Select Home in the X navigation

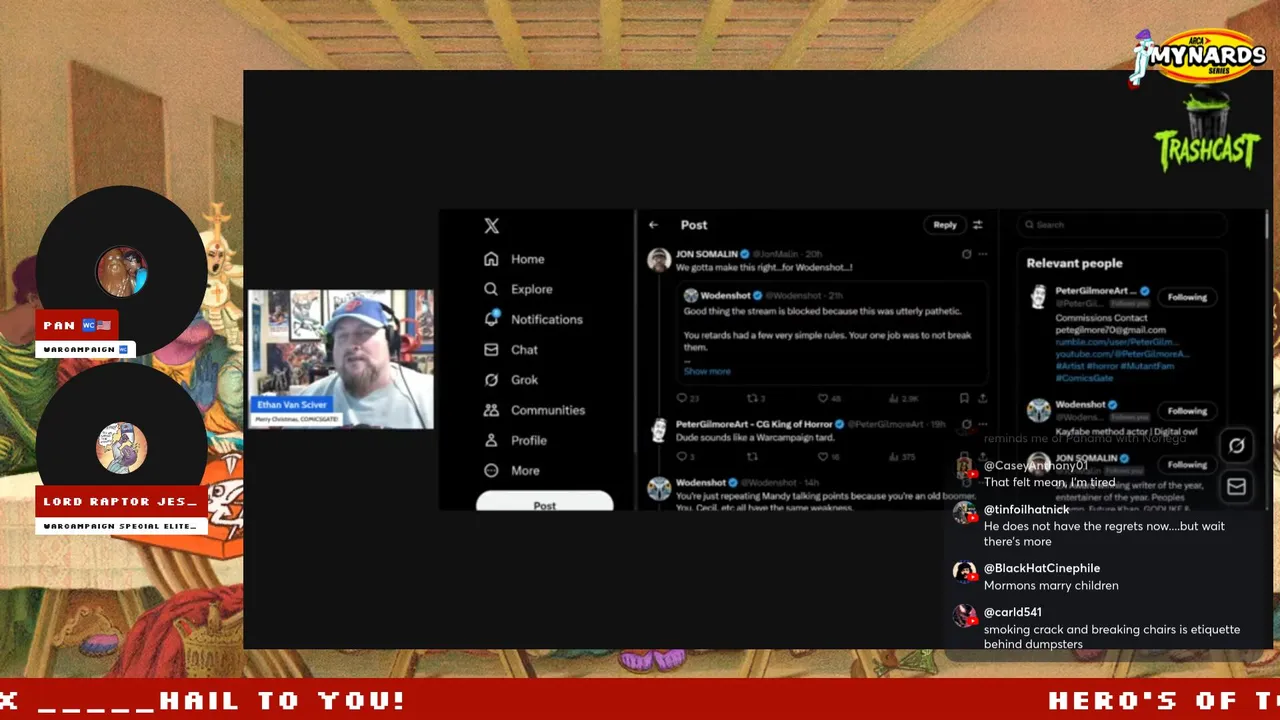pyautogui.click(x=528, y=259)
